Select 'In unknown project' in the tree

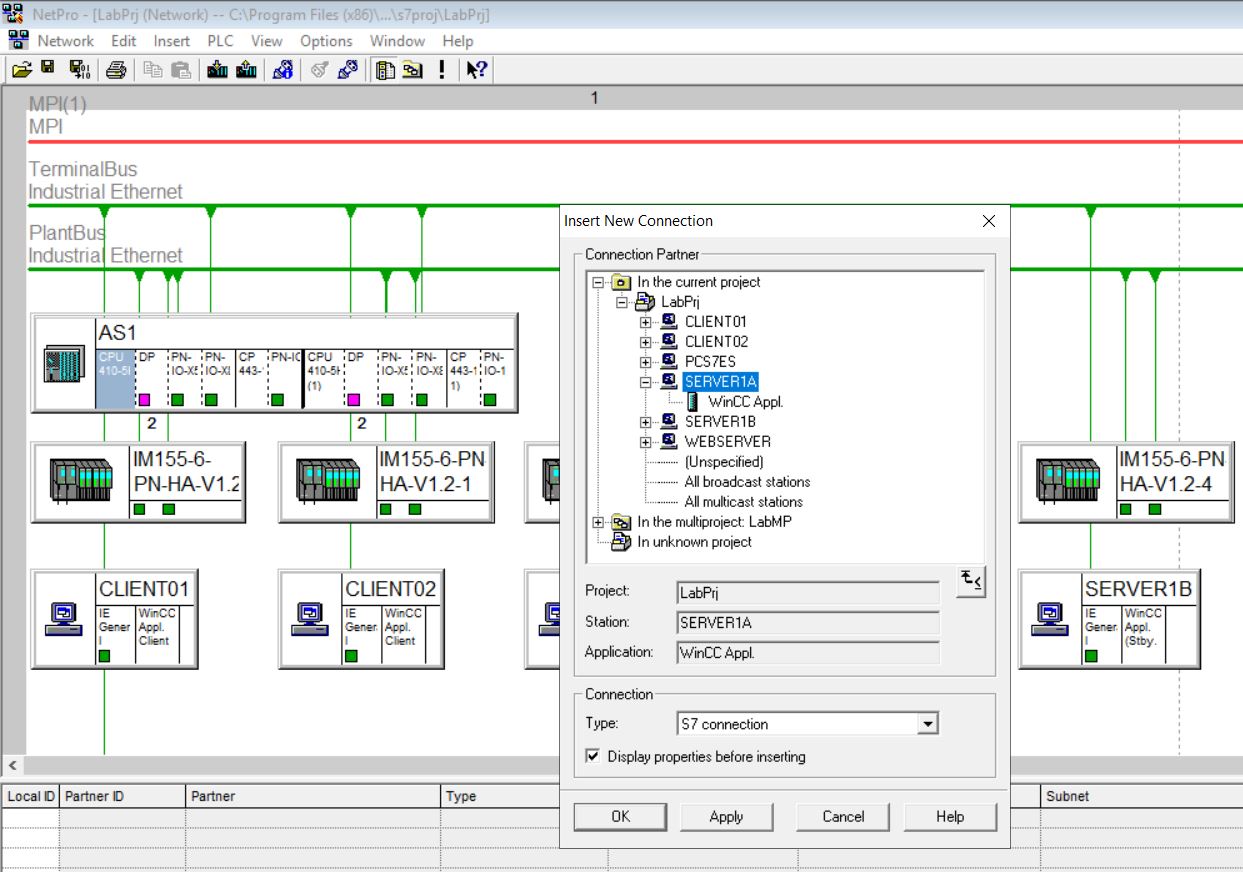694,542
